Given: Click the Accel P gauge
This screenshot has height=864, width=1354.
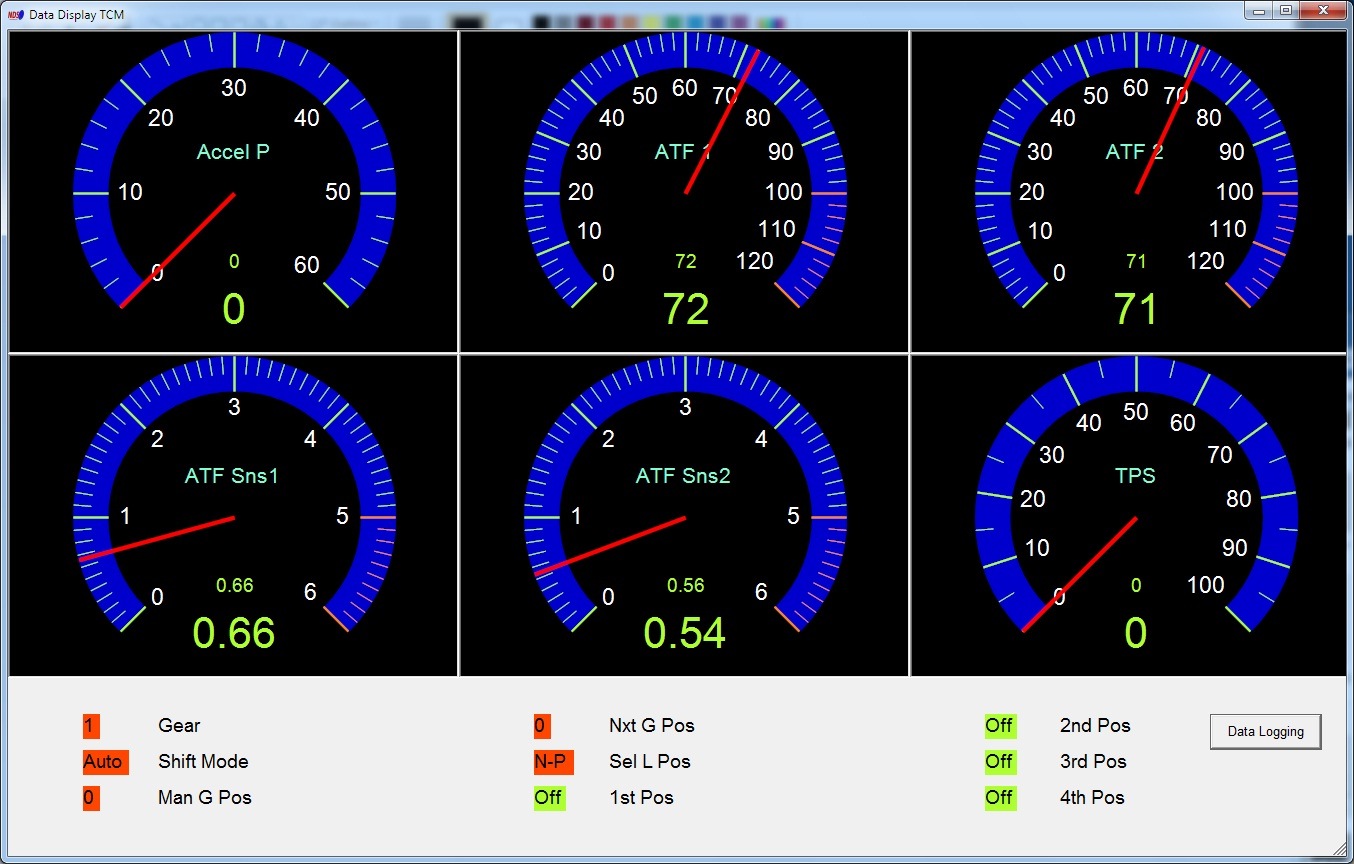Looking at the screenshot, I should point(234,192).
